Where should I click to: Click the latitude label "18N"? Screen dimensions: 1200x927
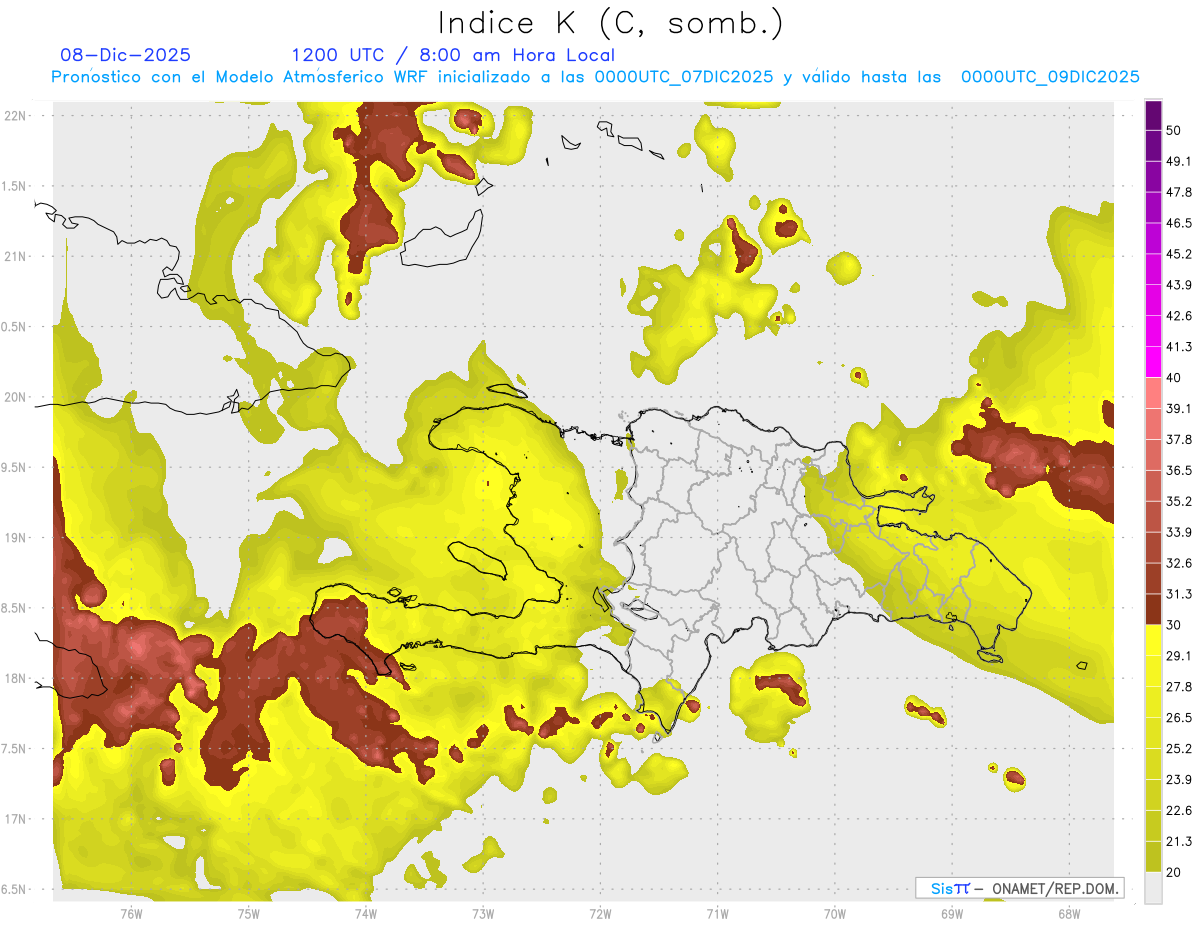[15, 678]
